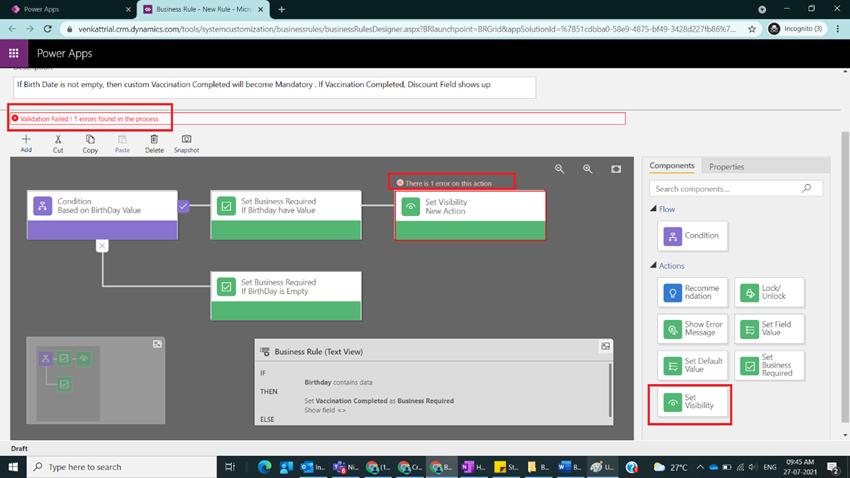Open the Windows notification center
The height and width of the screenshot is (478, 850).
[x=834, y=467]
